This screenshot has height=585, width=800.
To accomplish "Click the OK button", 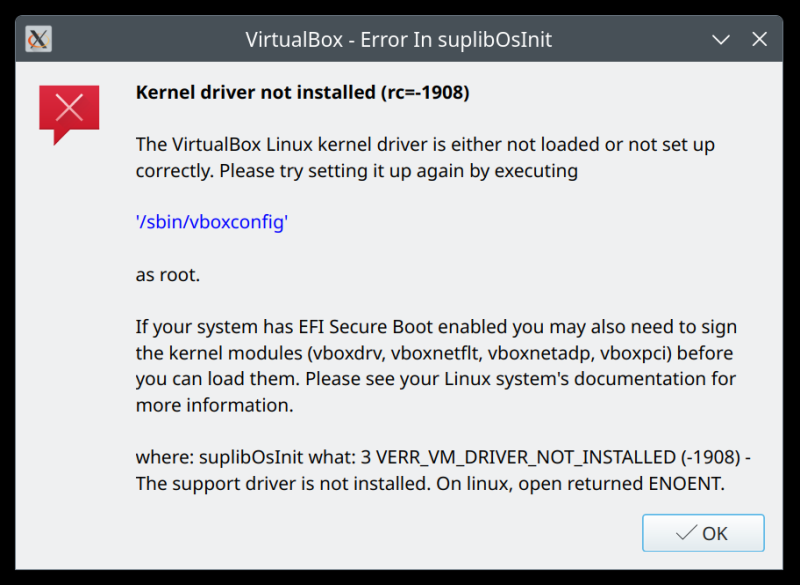I will (703, 533).
